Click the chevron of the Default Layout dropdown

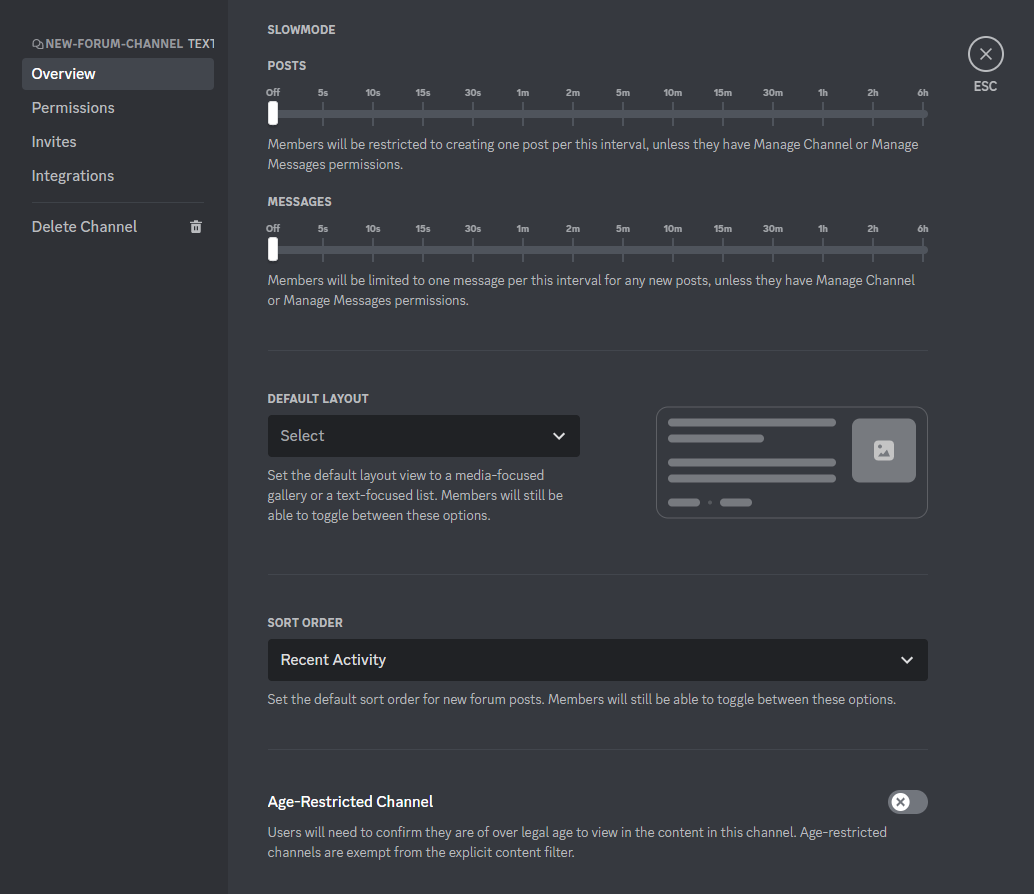click(559, 436)
